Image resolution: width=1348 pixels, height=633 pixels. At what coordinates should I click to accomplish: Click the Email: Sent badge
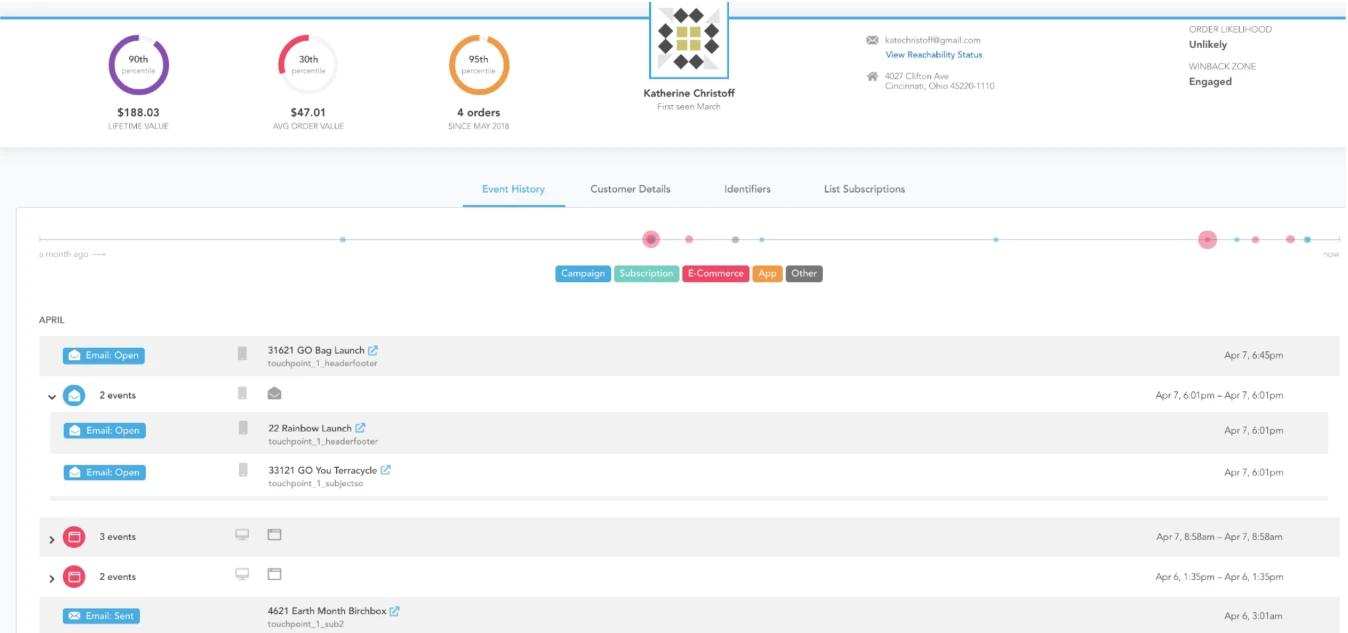(x=101, y=616)
